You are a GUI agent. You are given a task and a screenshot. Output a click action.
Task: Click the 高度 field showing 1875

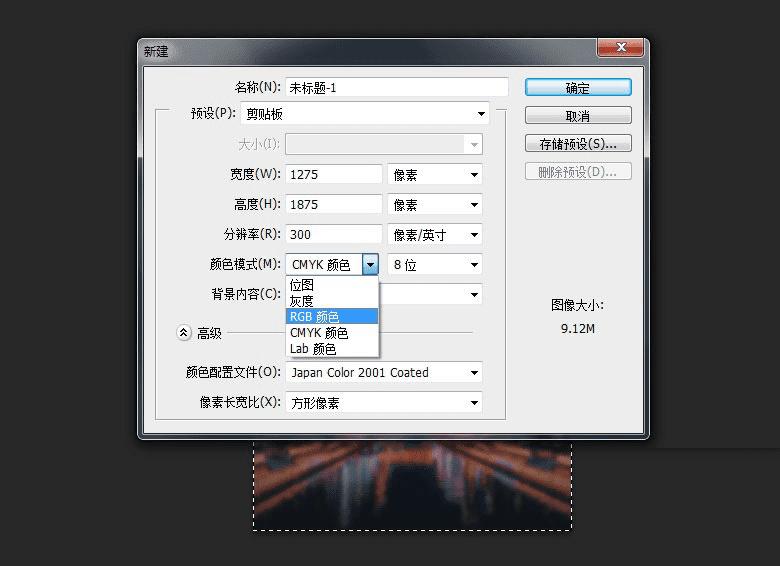(333, 204)
